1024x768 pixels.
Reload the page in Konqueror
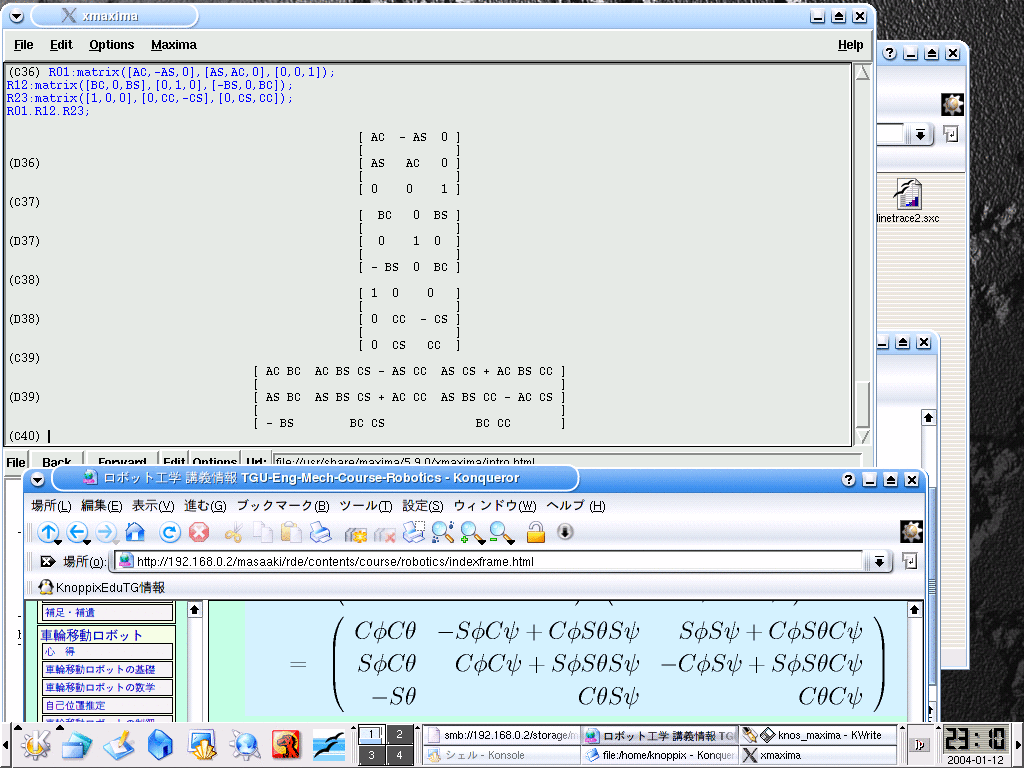click(x=170, y=533)
